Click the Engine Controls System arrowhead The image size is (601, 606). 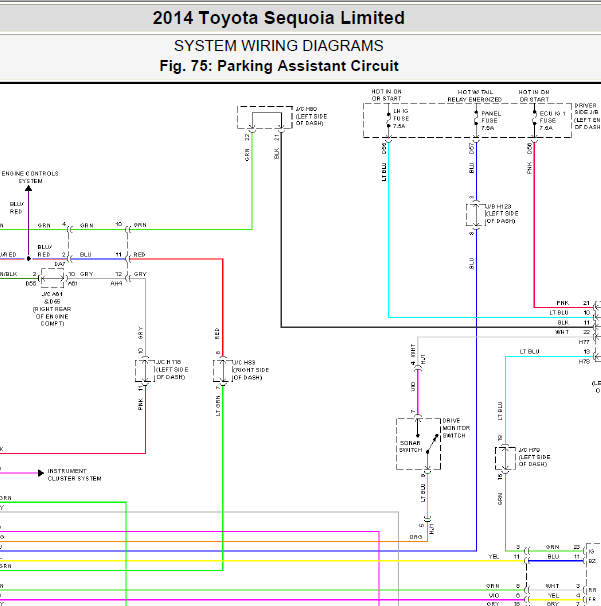tap(28, 188)
